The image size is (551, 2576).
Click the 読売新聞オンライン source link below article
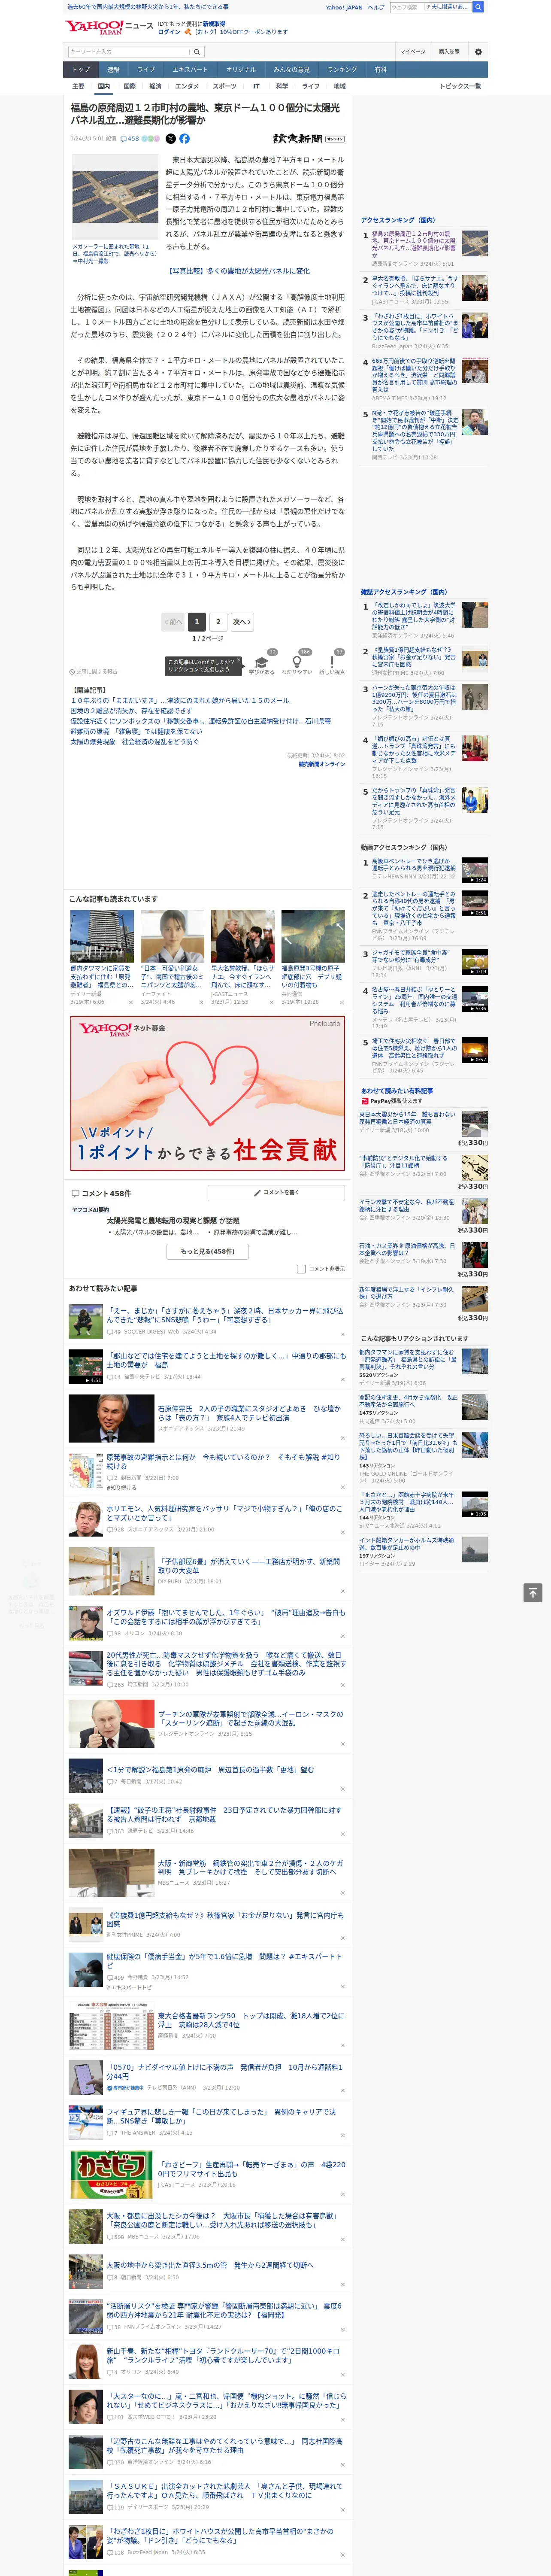(x=321, y=764)
